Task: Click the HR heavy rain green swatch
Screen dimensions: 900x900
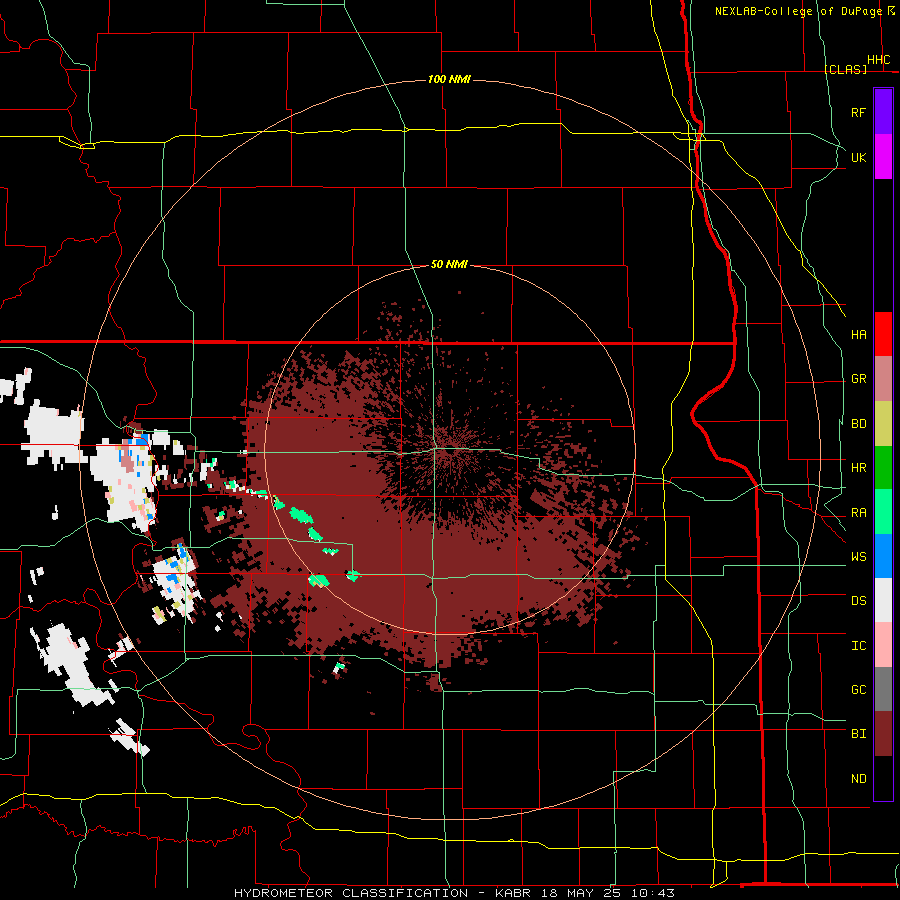Action: point(883,467)
